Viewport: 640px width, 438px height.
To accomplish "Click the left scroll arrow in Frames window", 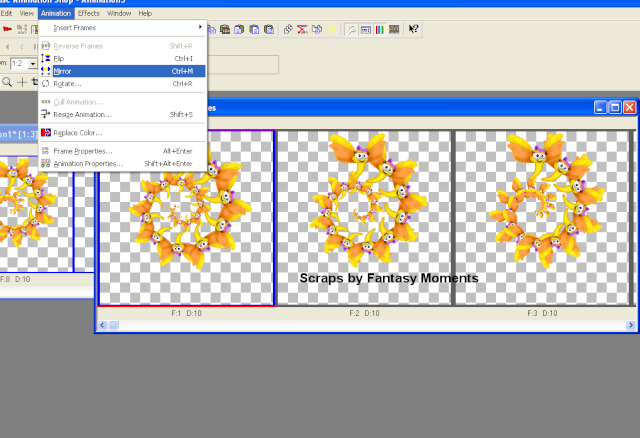I will 102,325.
